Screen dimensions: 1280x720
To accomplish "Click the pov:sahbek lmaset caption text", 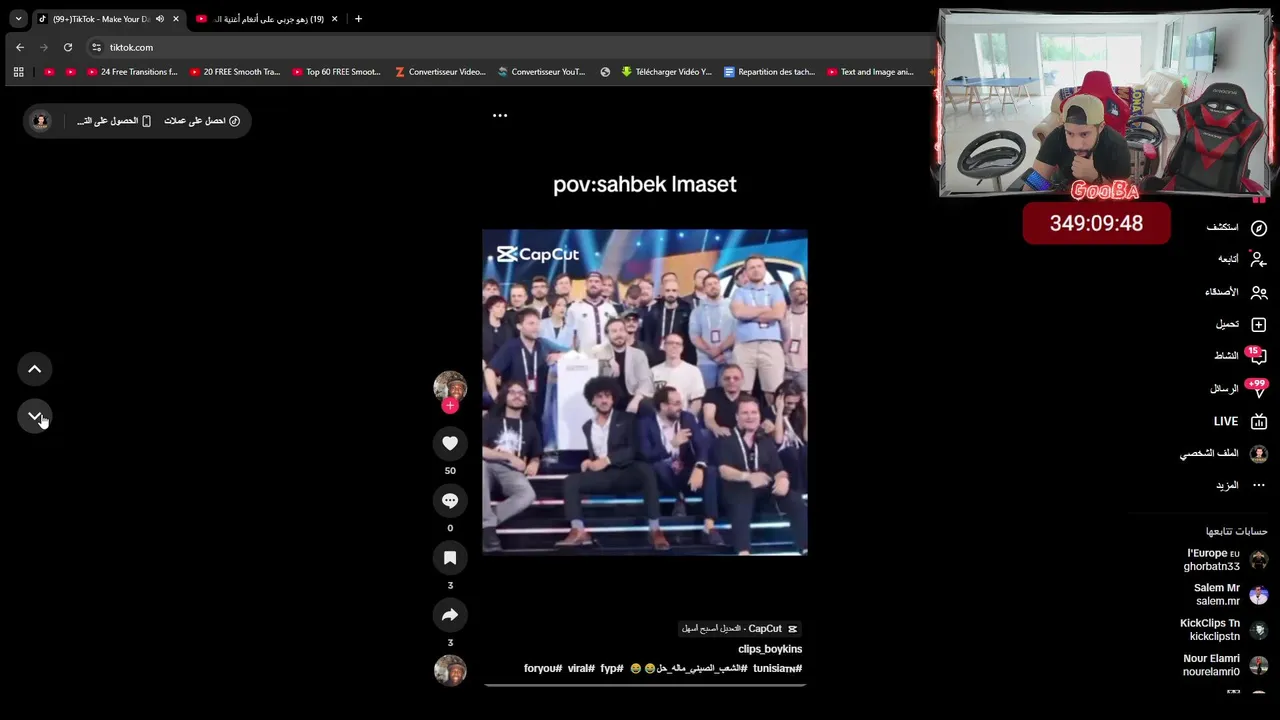I will coord(645,184).
